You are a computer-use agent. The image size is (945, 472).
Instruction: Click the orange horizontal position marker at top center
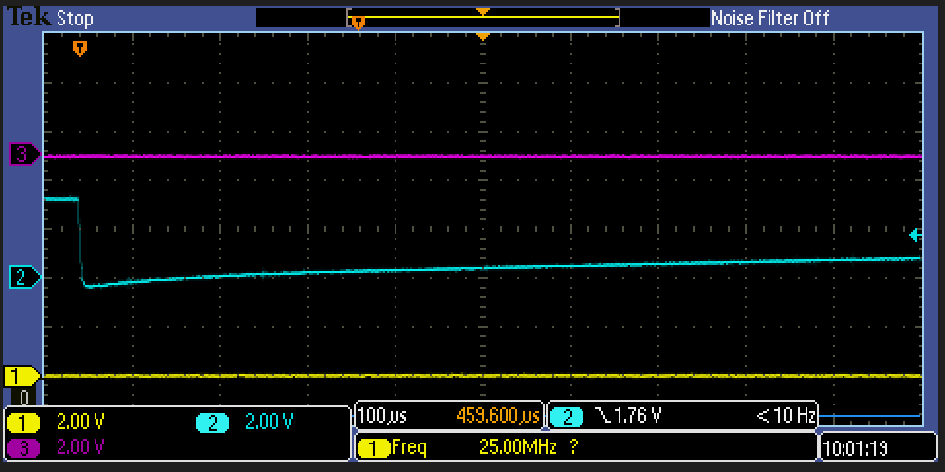(x=482, y=37)
